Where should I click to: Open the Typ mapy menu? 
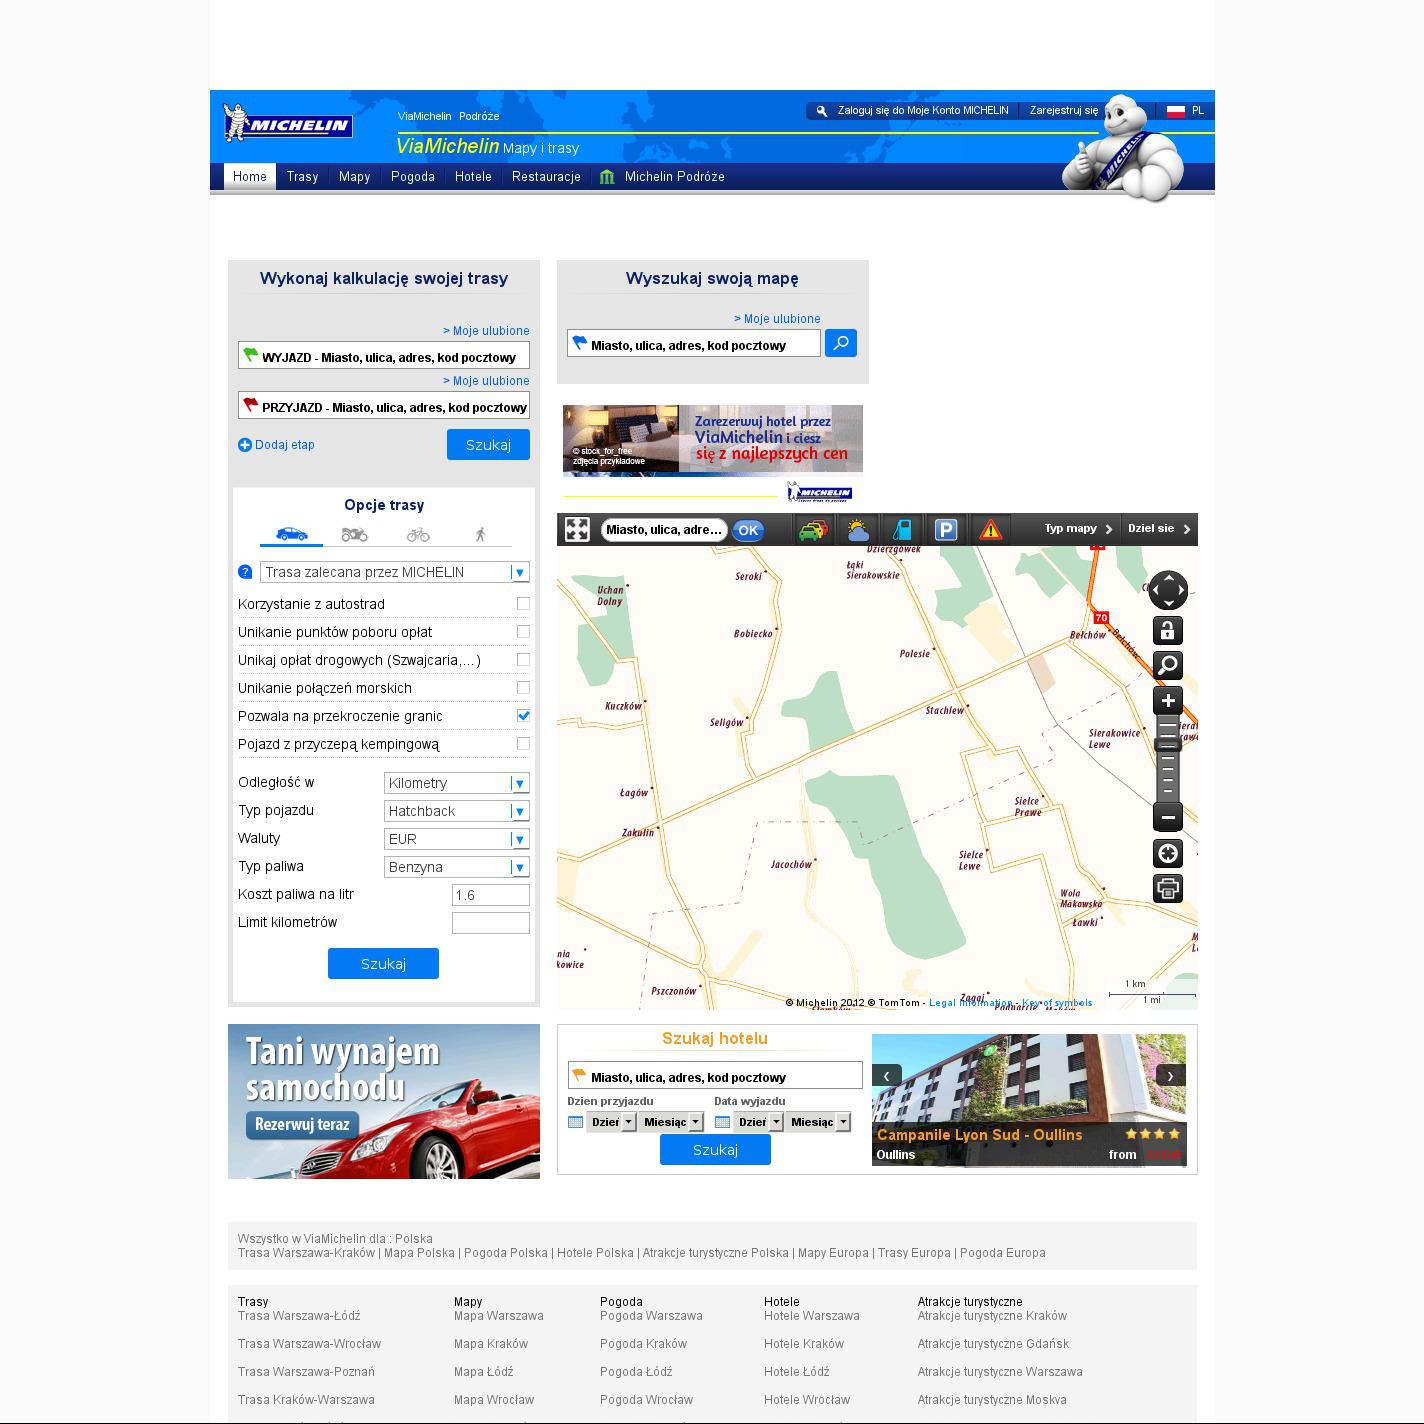[1077, 529]
